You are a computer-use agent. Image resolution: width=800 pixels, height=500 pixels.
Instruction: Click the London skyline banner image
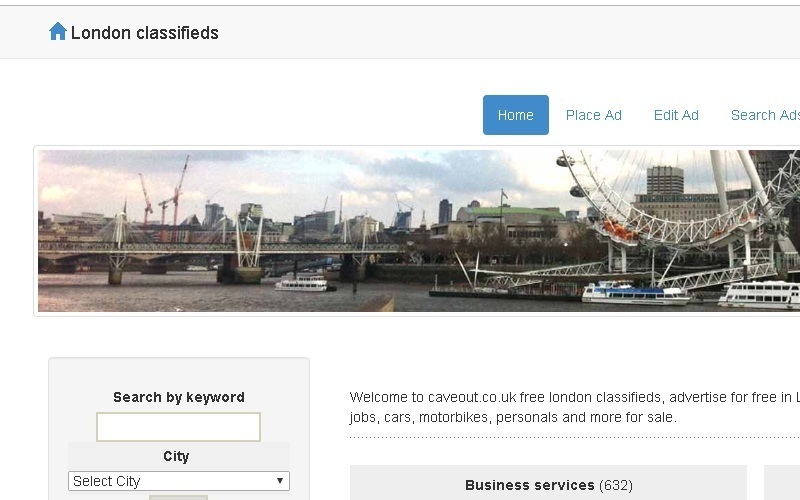tap(419, 231)
